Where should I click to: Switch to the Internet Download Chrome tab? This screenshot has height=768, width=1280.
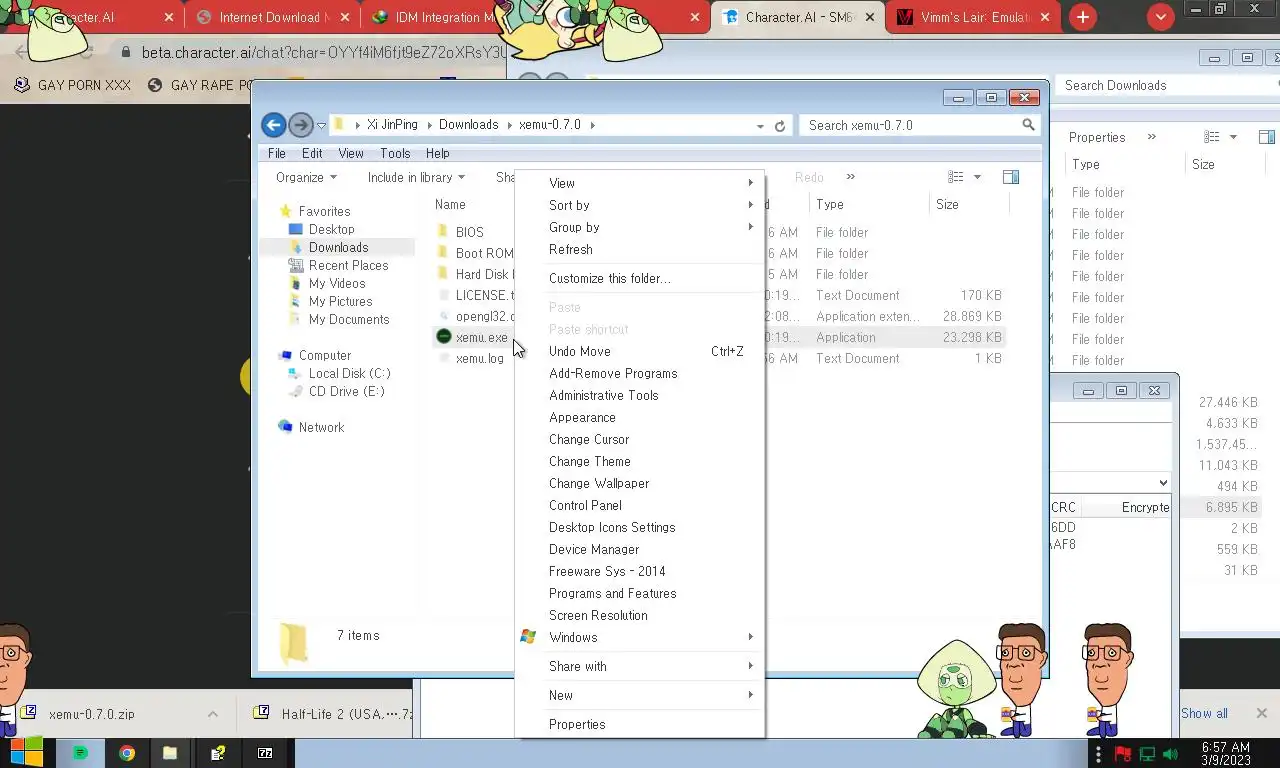point(272,17)
